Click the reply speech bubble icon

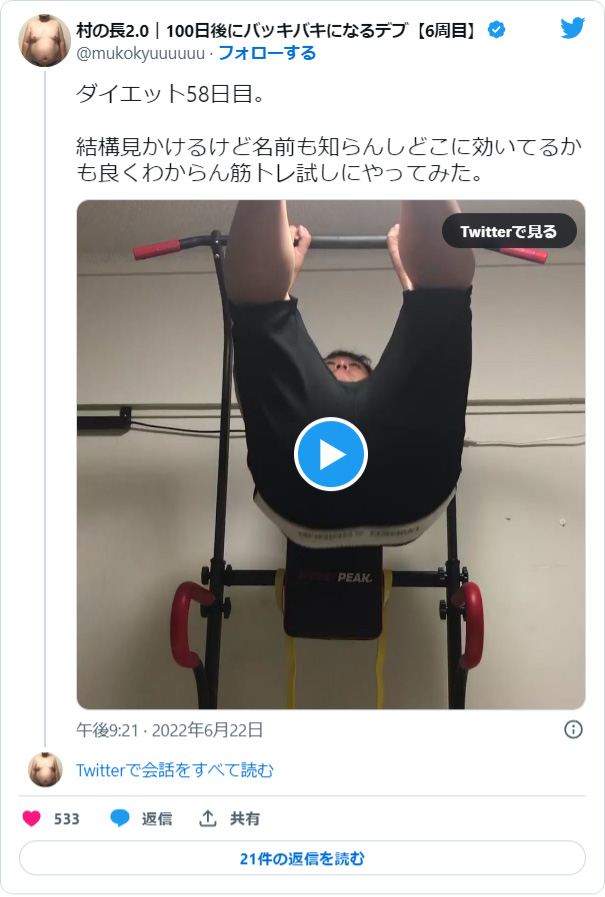click(x=120, y=819)
